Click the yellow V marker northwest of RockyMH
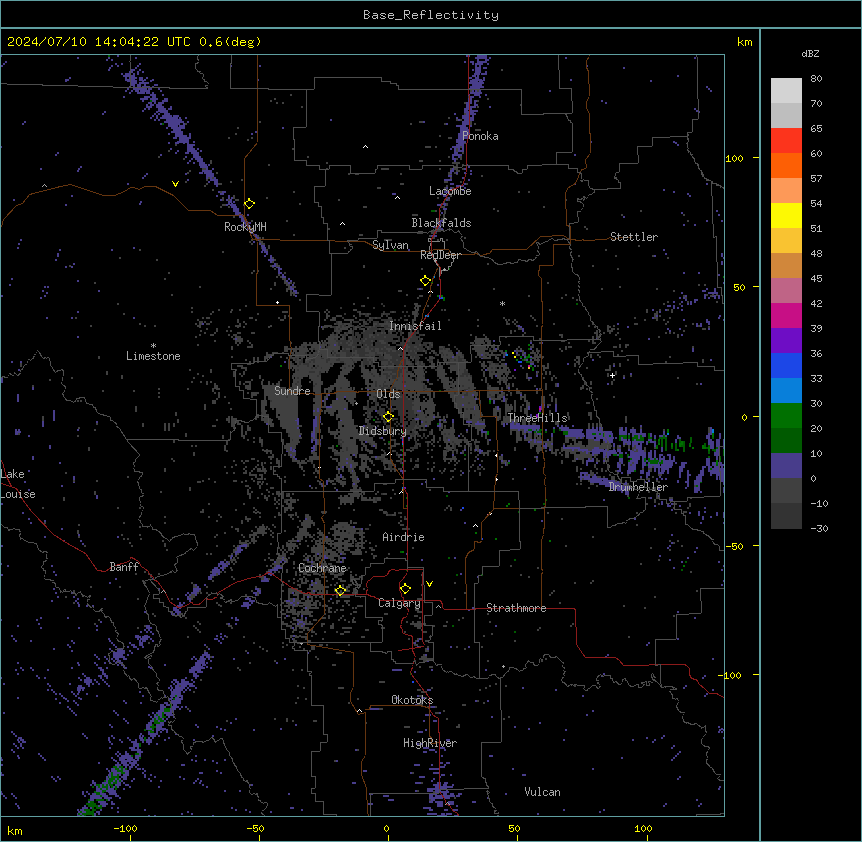Image resolution: width=862 pixels, height=842 pixels. (x=175, y=184)
